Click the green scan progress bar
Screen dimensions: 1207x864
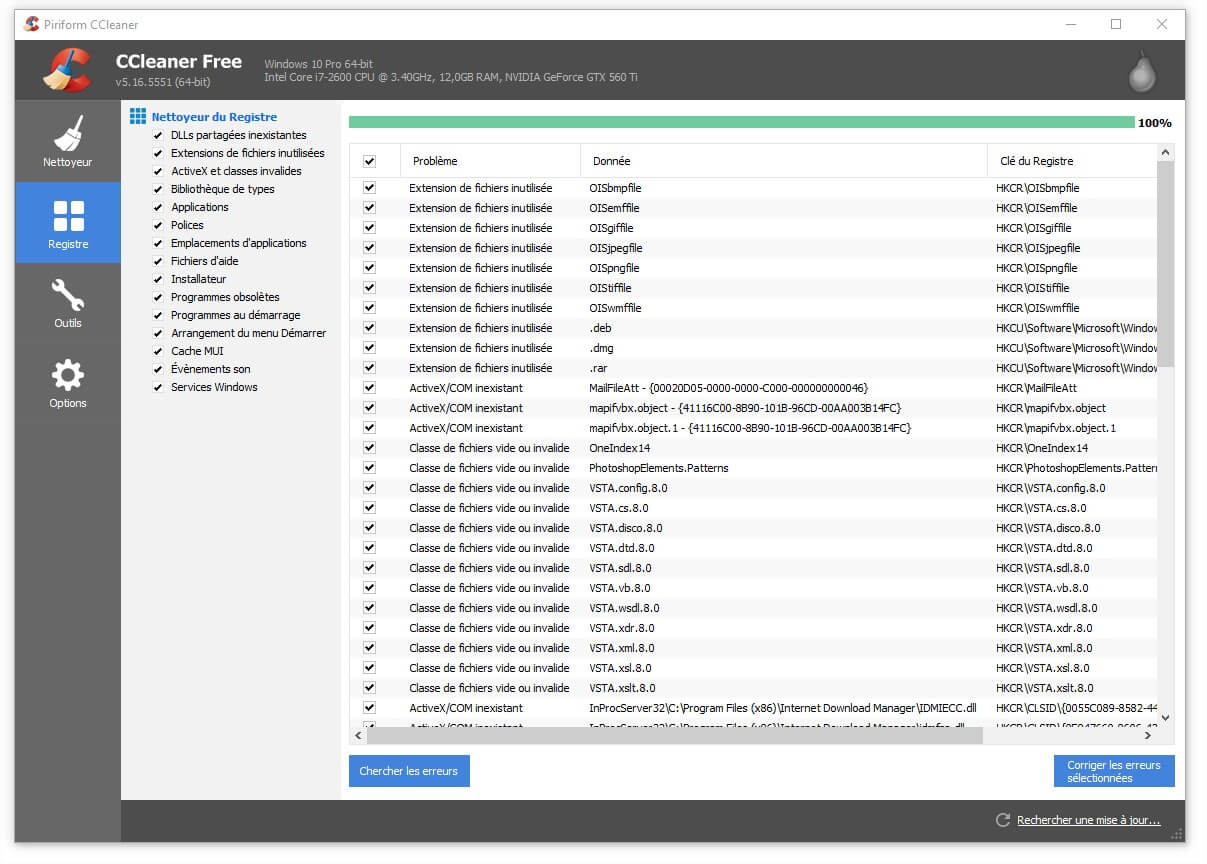point(741,123)
